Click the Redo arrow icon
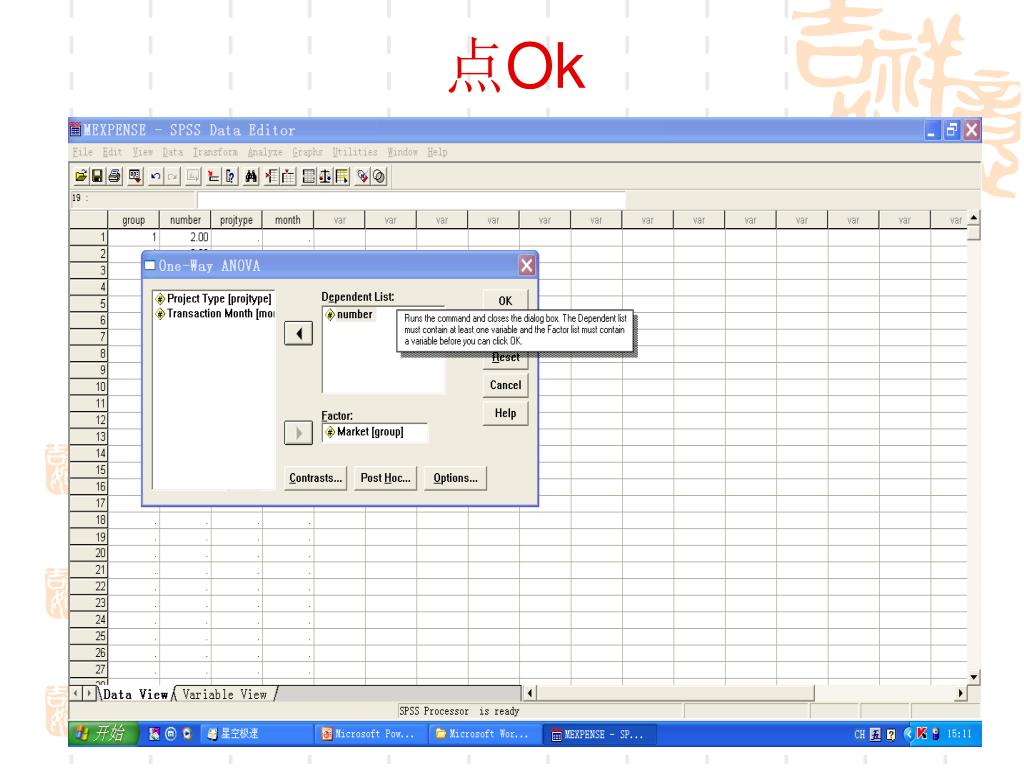The image size is (1024, 768). click(172, 176)
